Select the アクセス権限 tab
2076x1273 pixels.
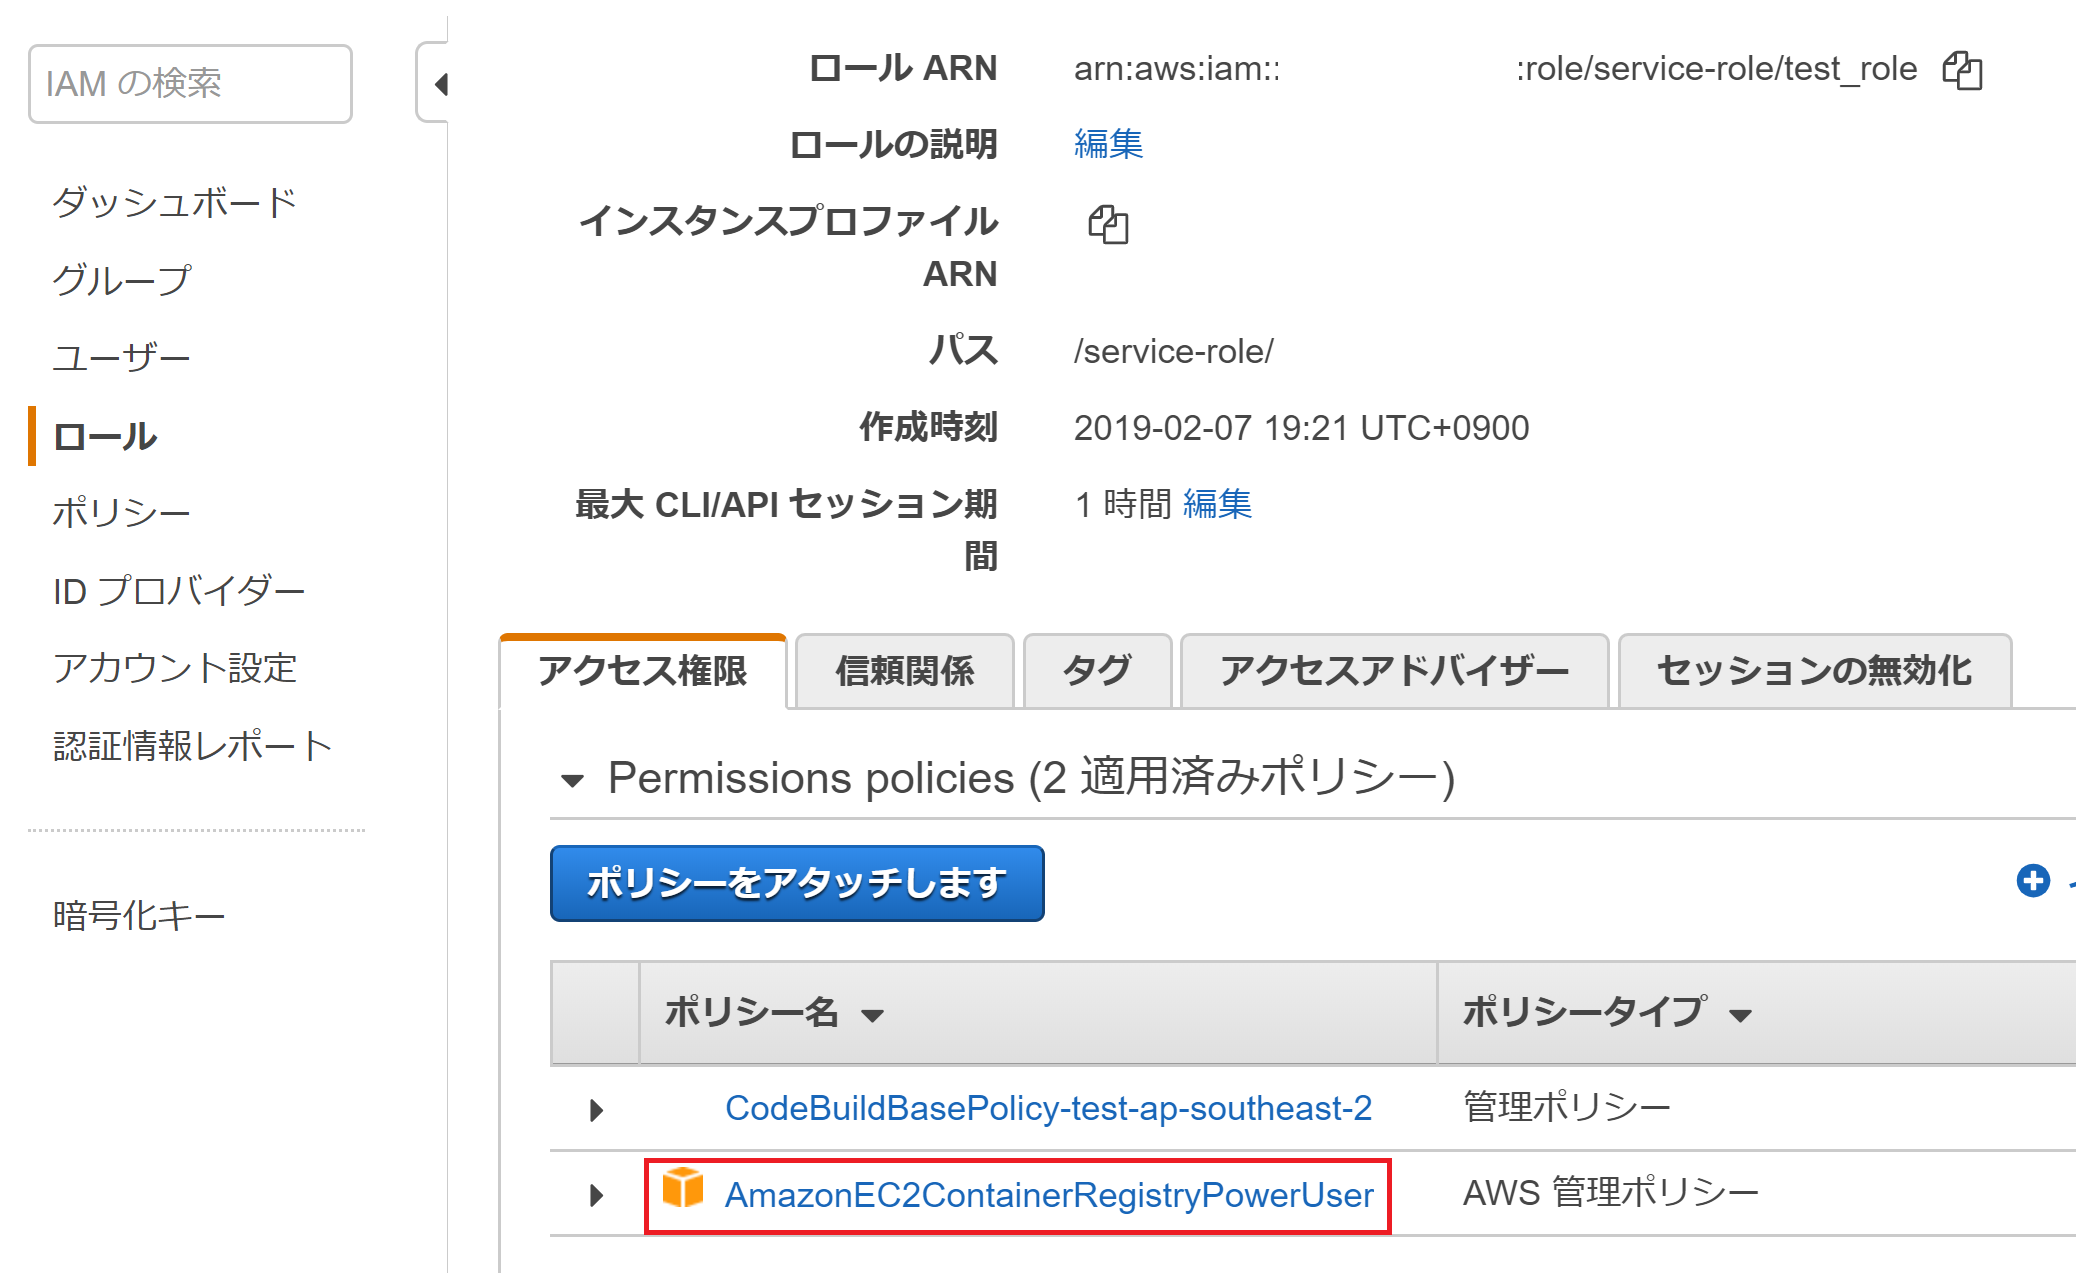click(644, 671)
